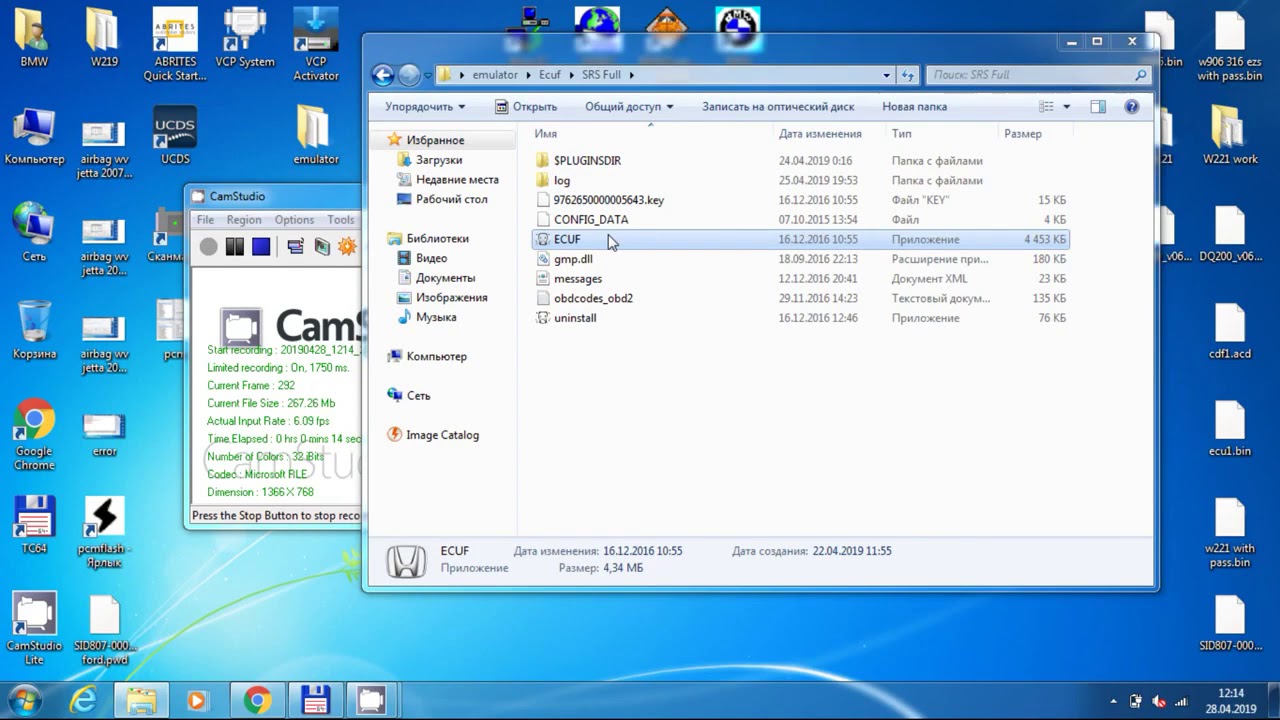This screenshot has height=720, width=1280.
Task: Show hidden tray icons
Action: coord(1114,701)
